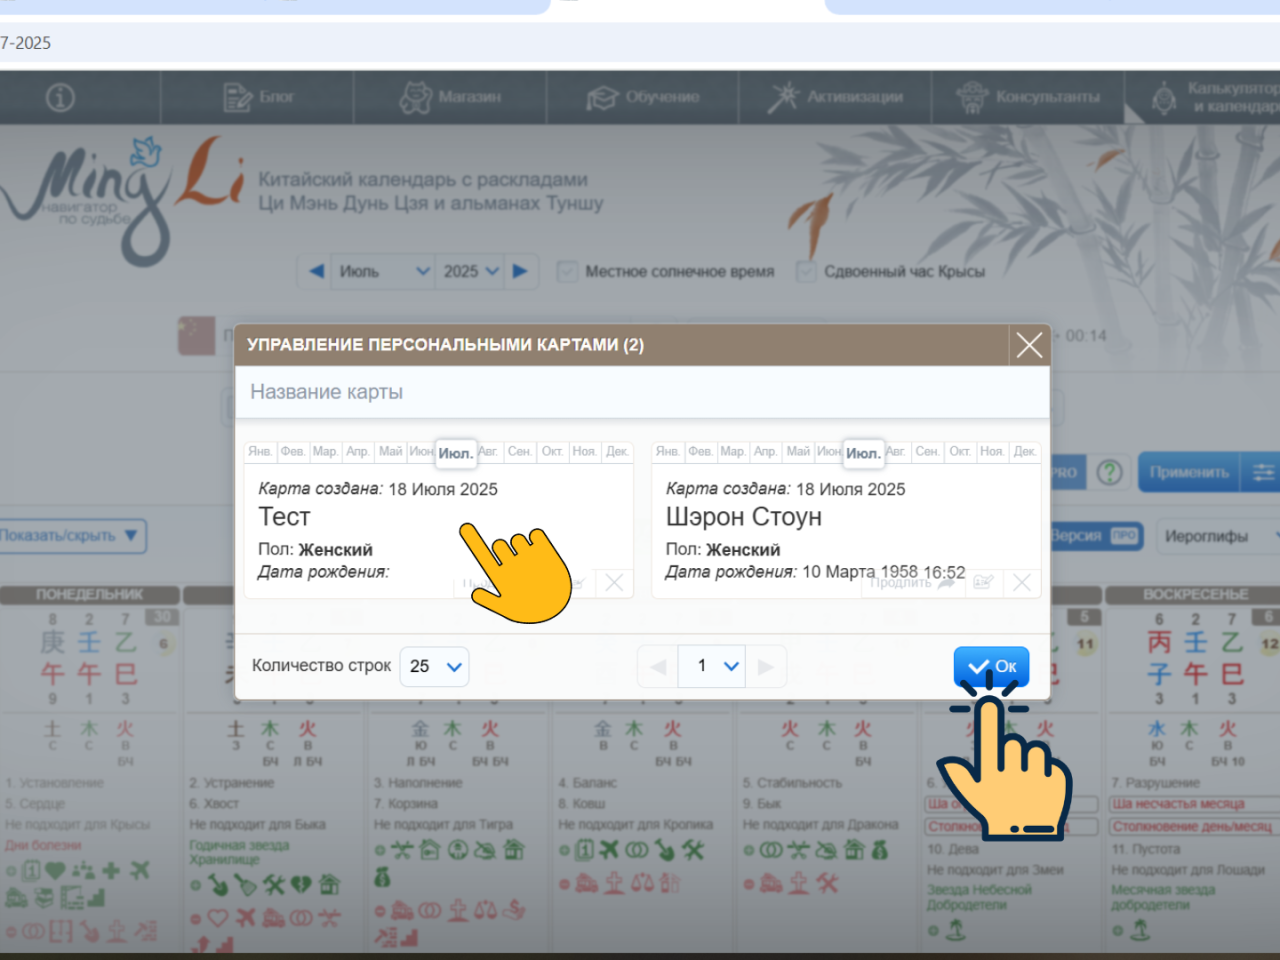
Task: Toggle Сдвоенный час Крысы checkbox
Action: coord(806,271)
